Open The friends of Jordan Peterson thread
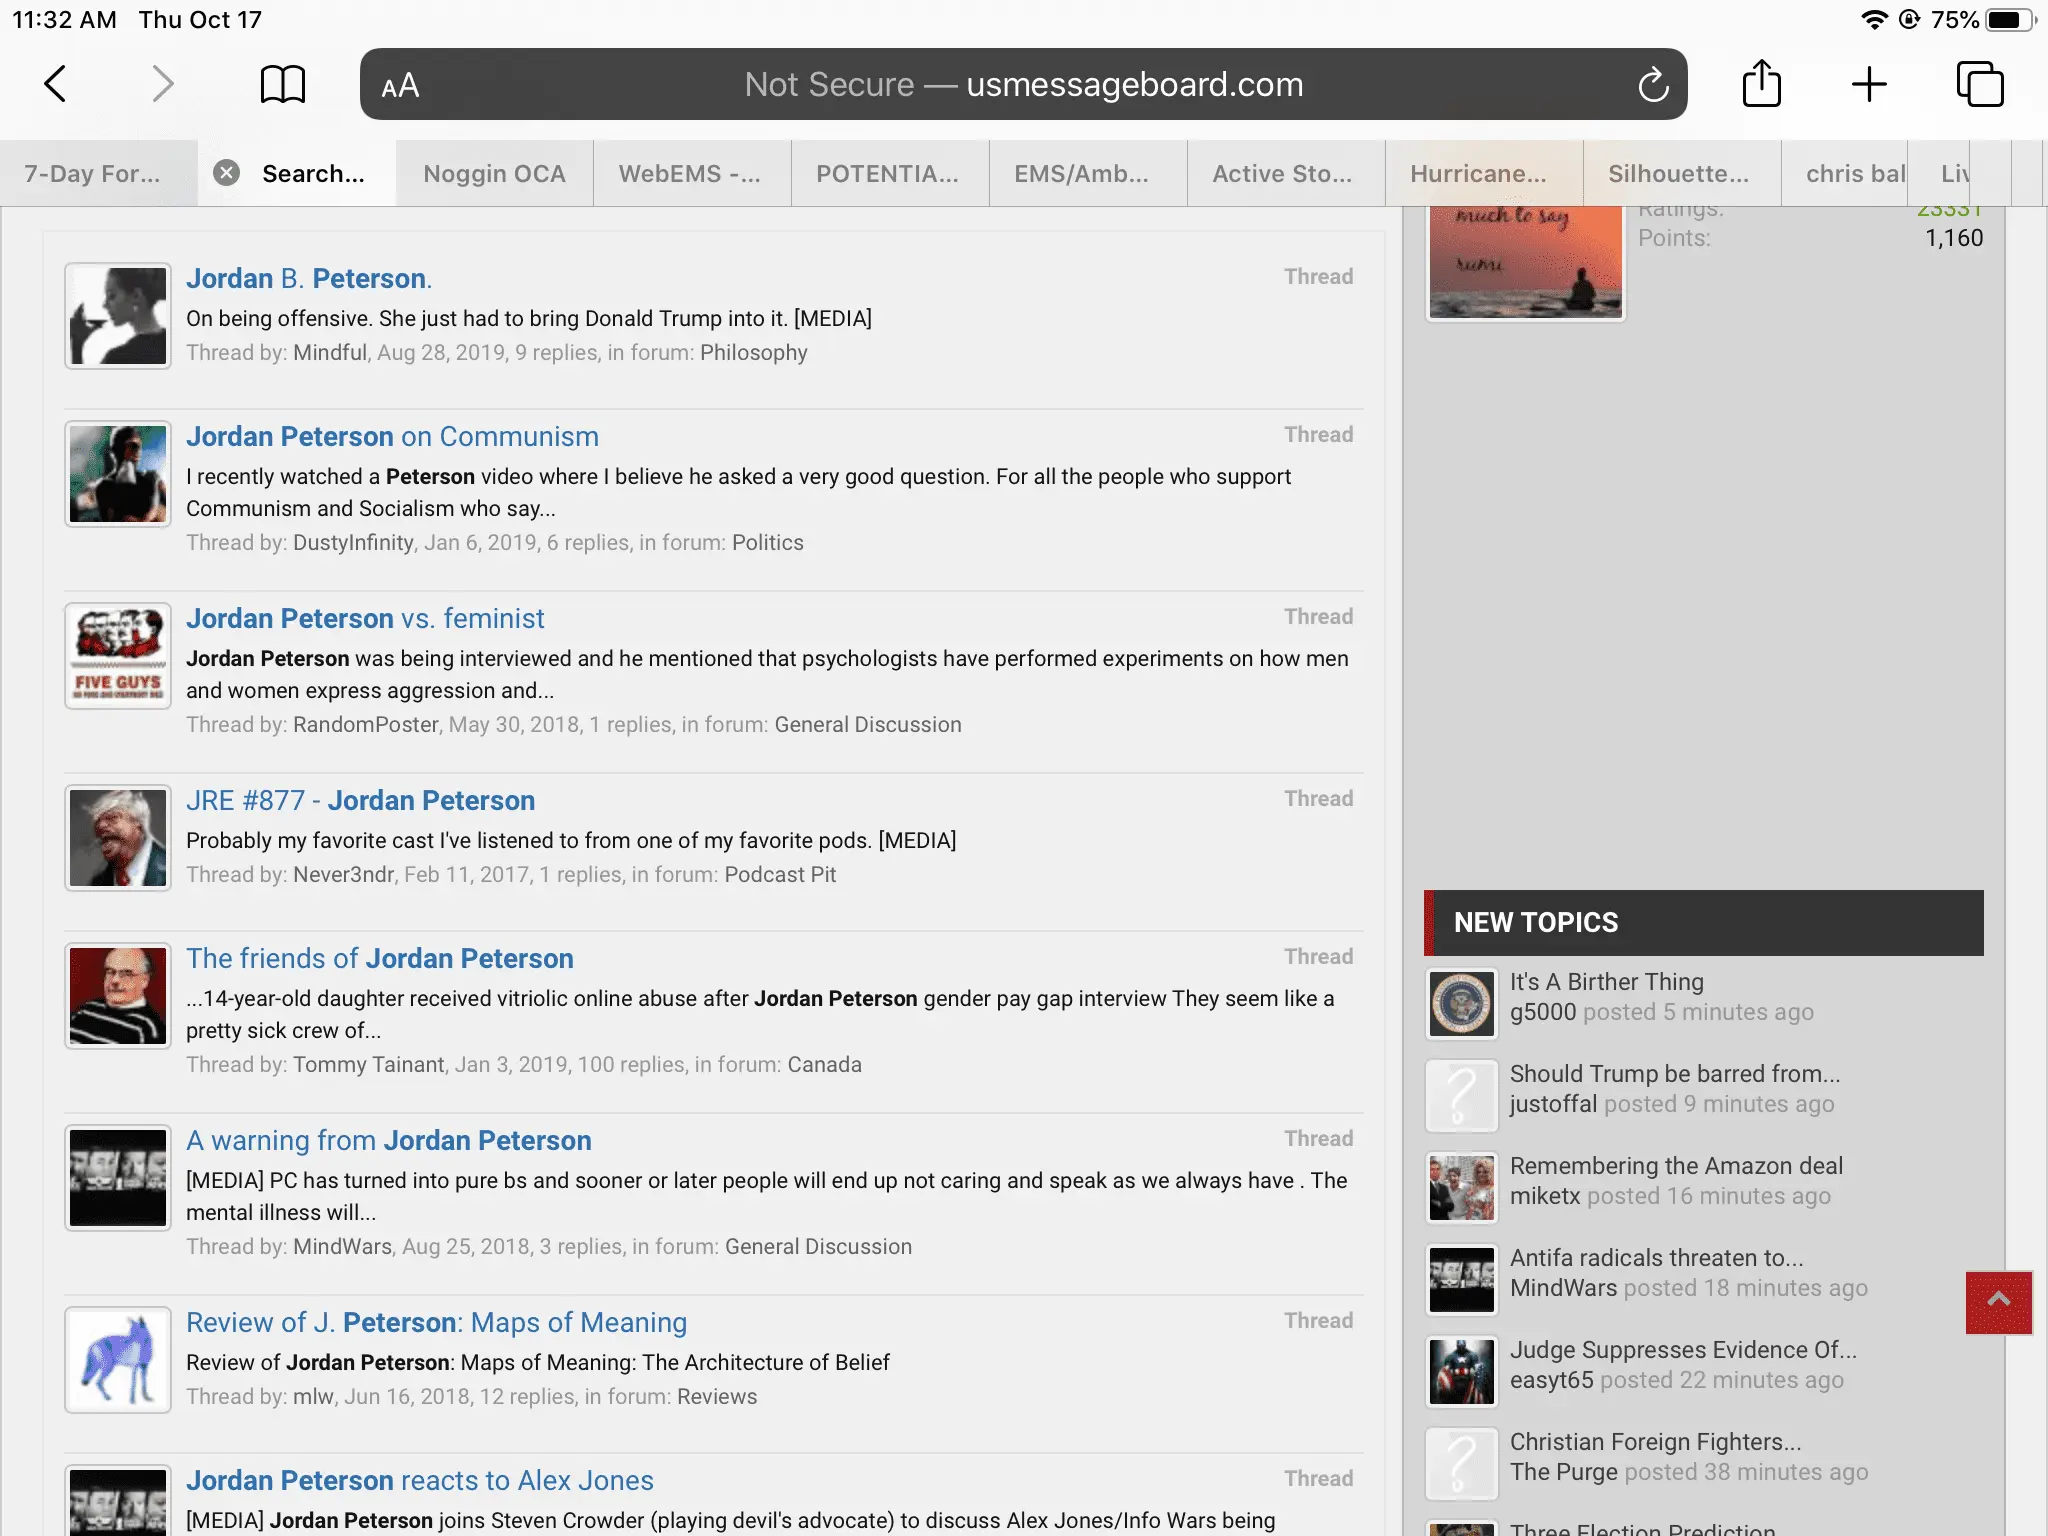This screenshot has width=2048, height=1536. 380,958
